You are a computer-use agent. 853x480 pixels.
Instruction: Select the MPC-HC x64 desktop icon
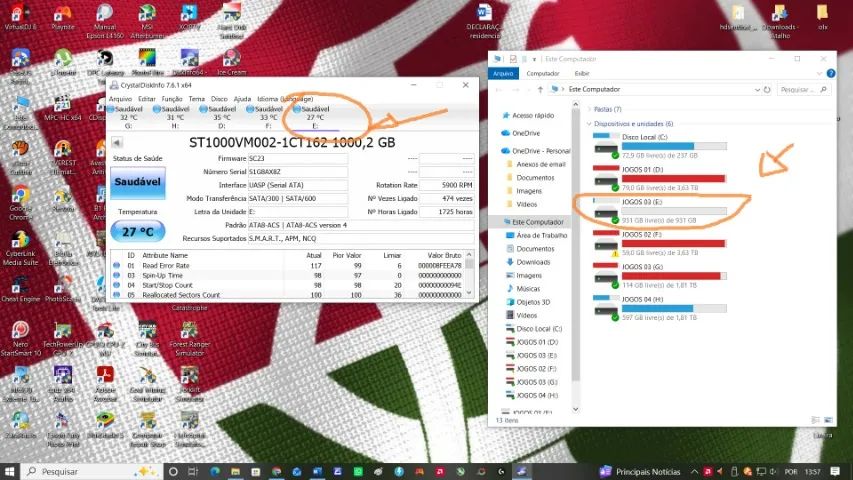click(63, 108)
